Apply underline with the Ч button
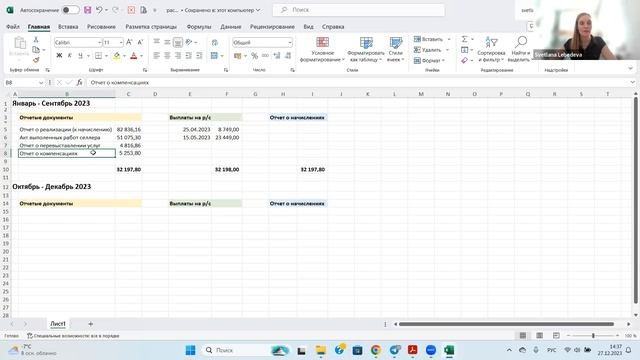Viewport: 640px width, 360px height. click(80, 56)
